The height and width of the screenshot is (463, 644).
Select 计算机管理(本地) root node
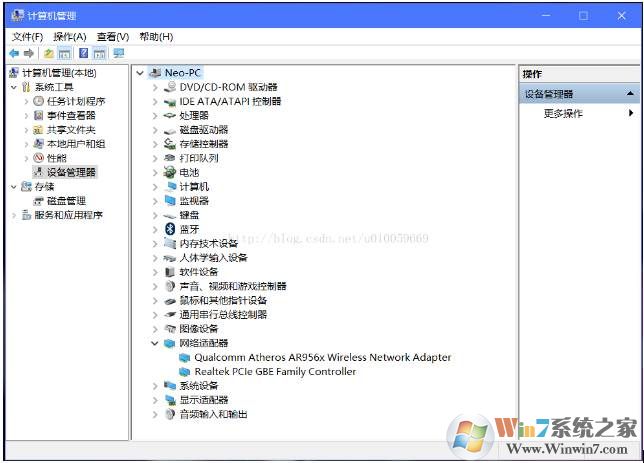tap(59, 73)
